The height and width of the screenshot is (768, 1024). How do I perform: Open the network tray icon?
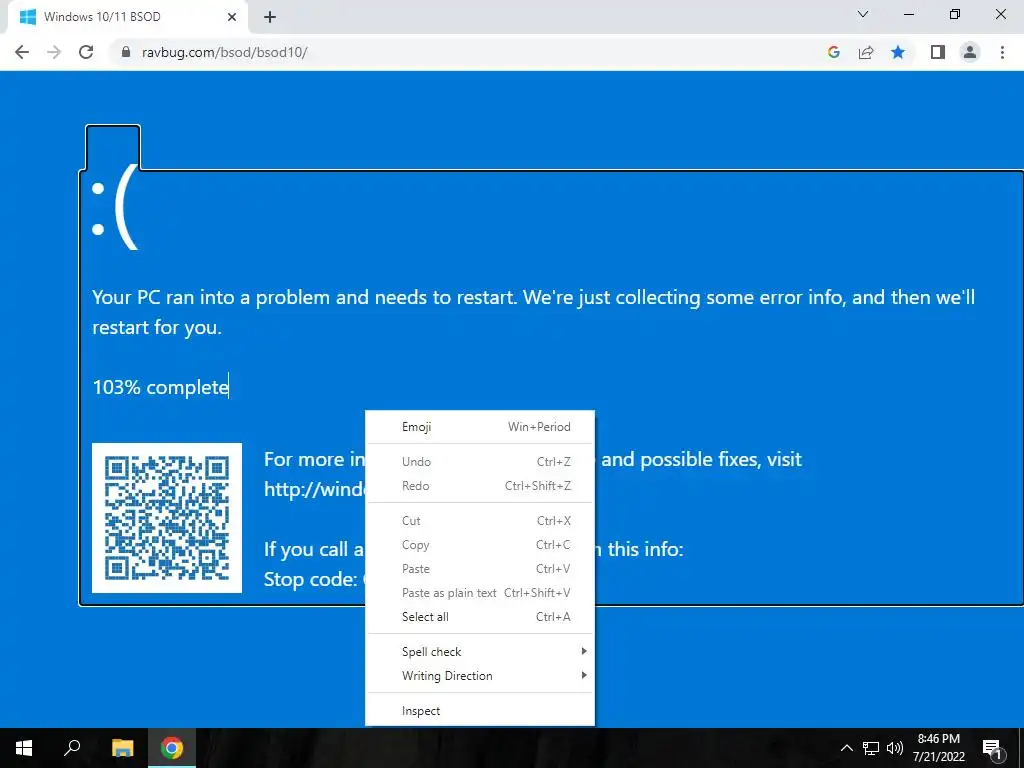(871, 748)
